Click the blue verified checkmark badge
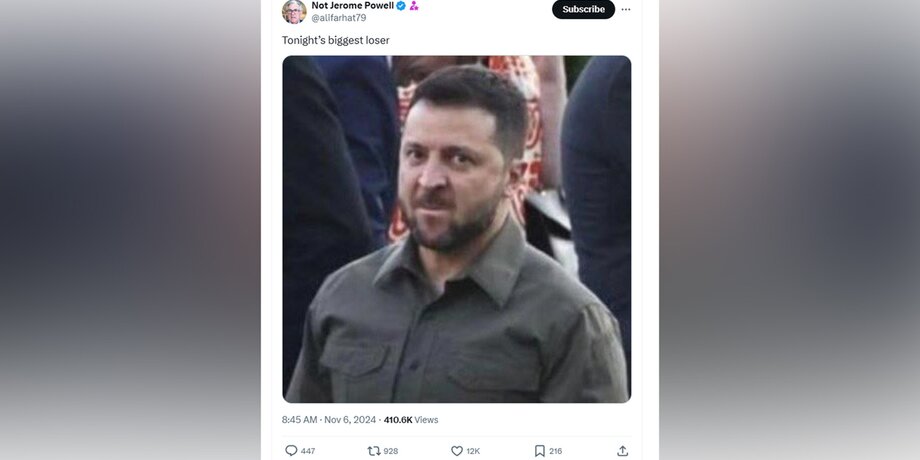920x460 pixels. click(401, 6)
